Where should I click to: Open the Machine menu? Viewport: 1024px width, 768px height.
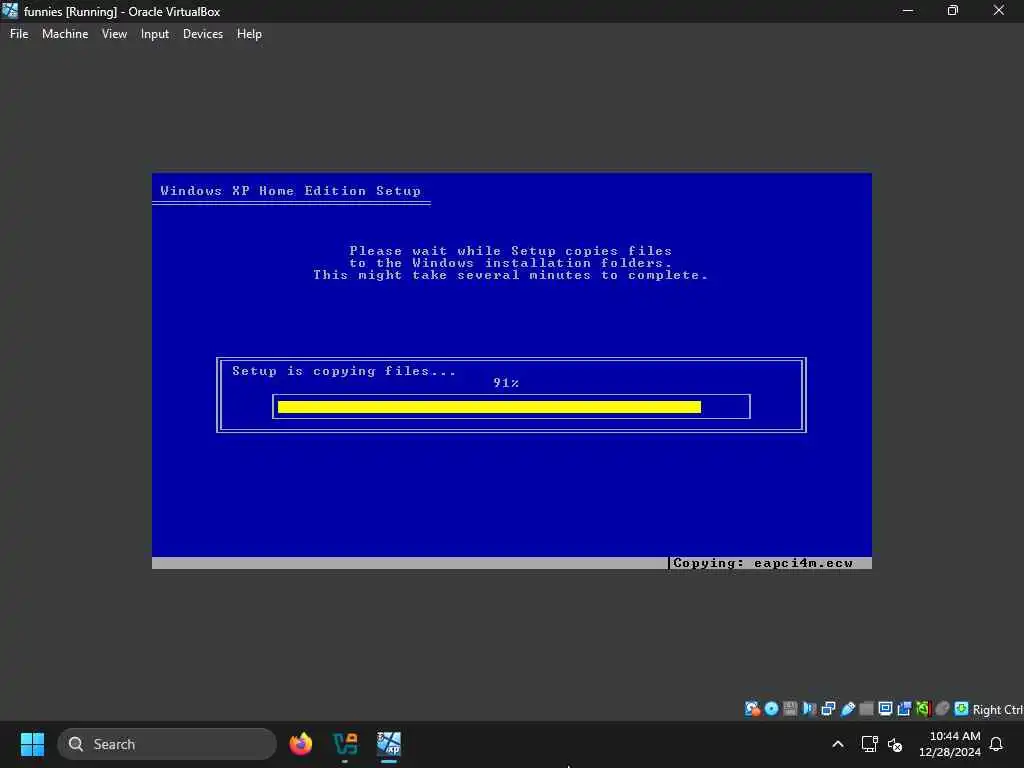(65, 34)
